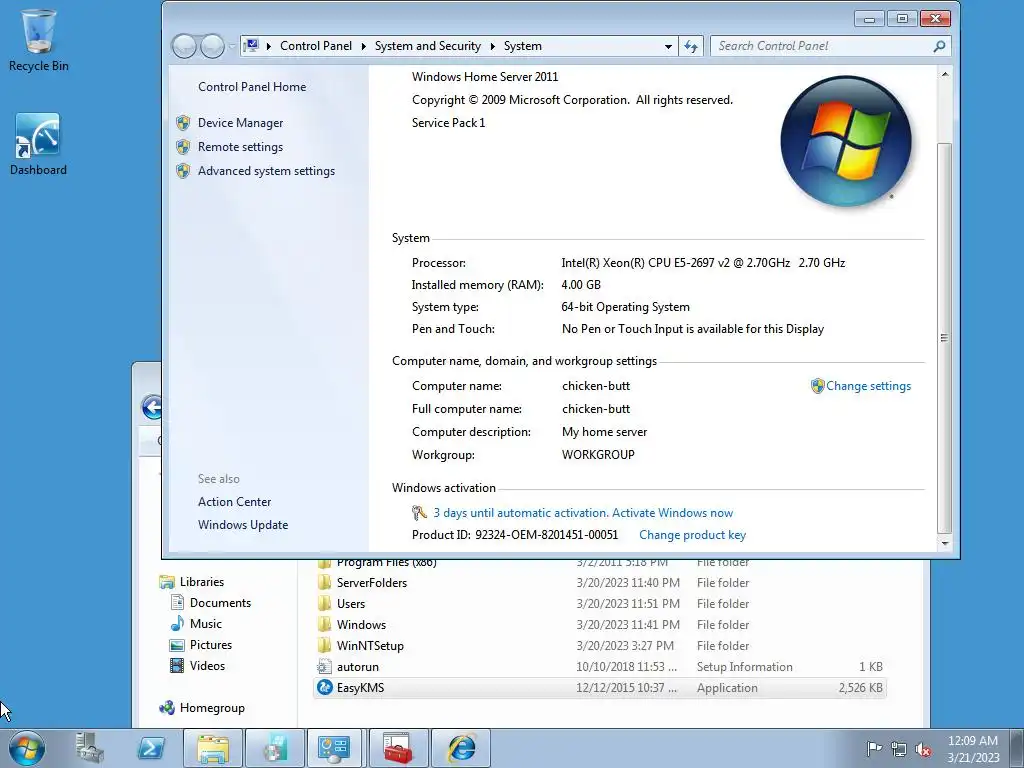The width and height of the screenshot is (1024, 768).
Task: Click the Back navigation button in System window
Action: tap(184, 46)
